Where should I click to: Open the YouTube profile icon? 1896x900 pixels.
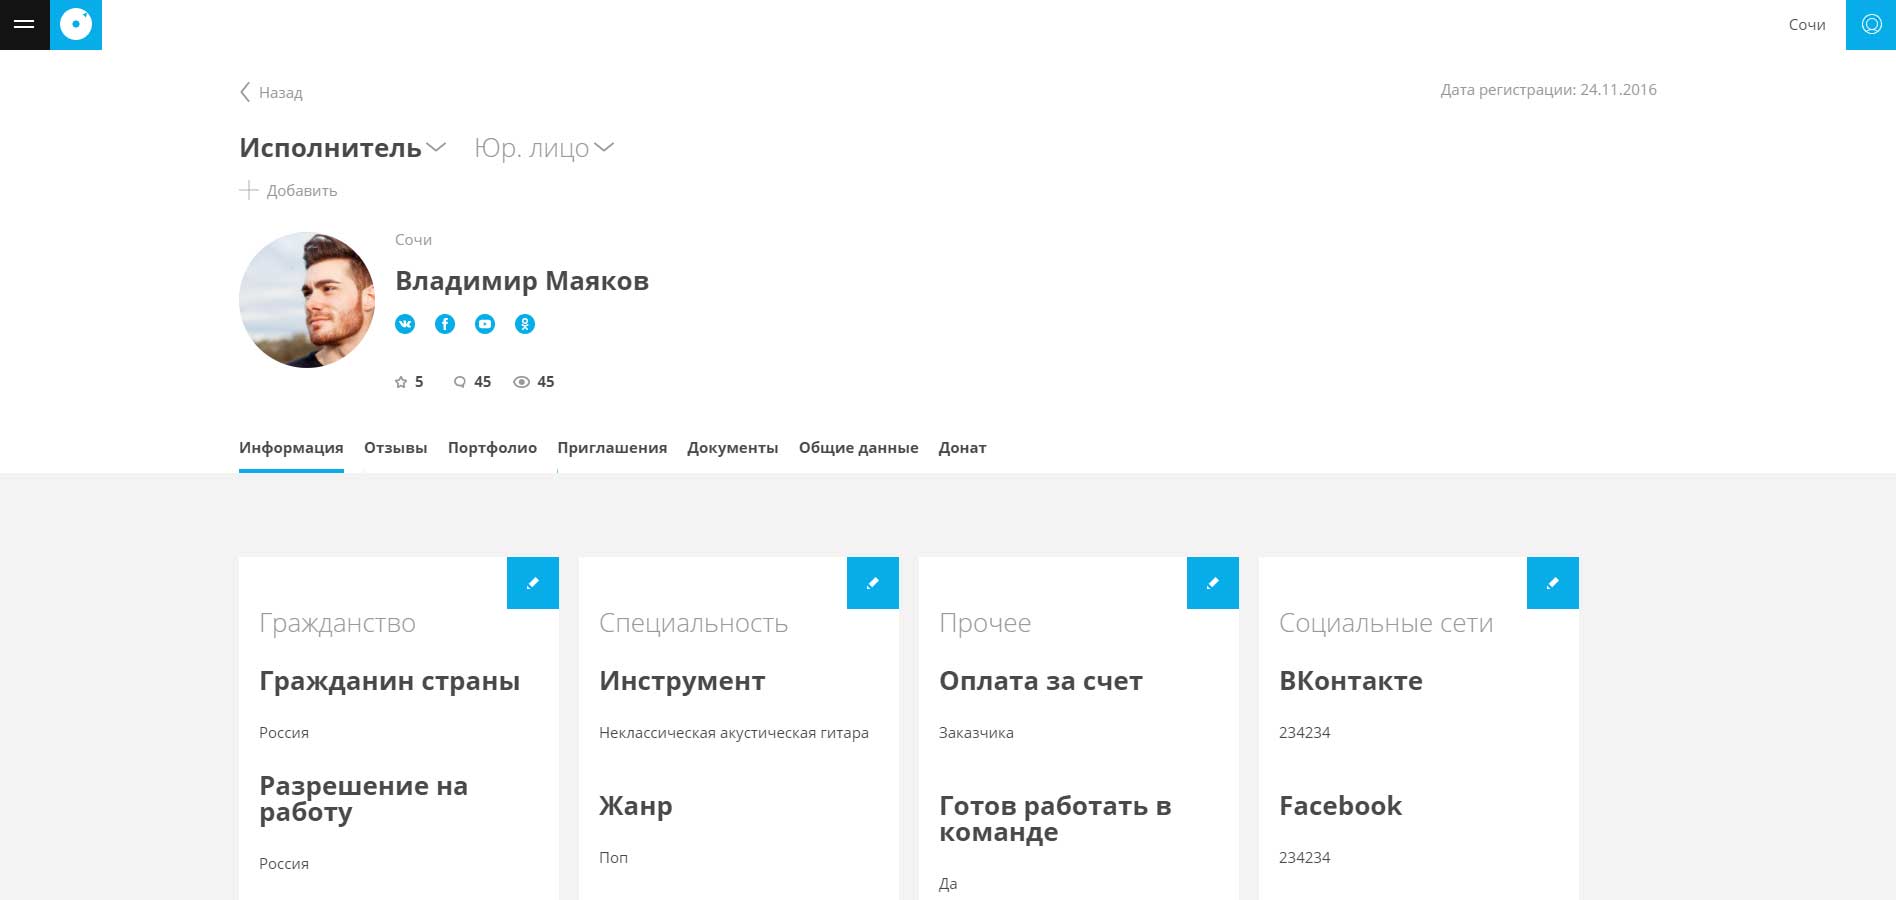point(485,324)
